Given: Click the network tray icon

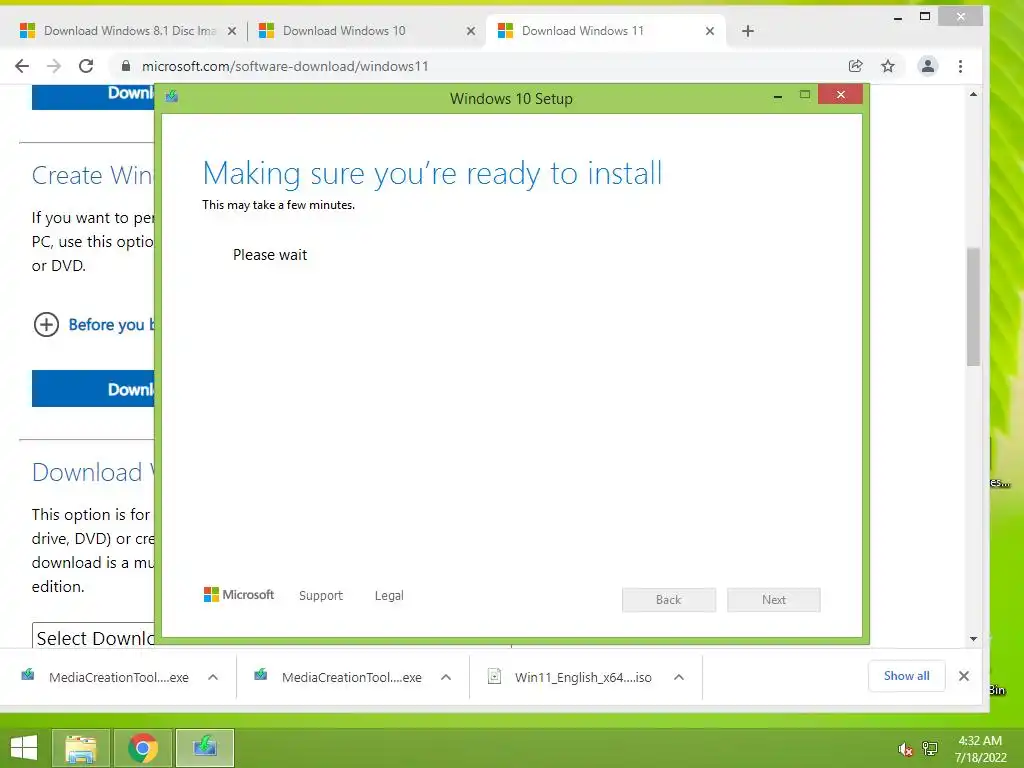Looking at the screenshot, I should (x=930, y=748).
